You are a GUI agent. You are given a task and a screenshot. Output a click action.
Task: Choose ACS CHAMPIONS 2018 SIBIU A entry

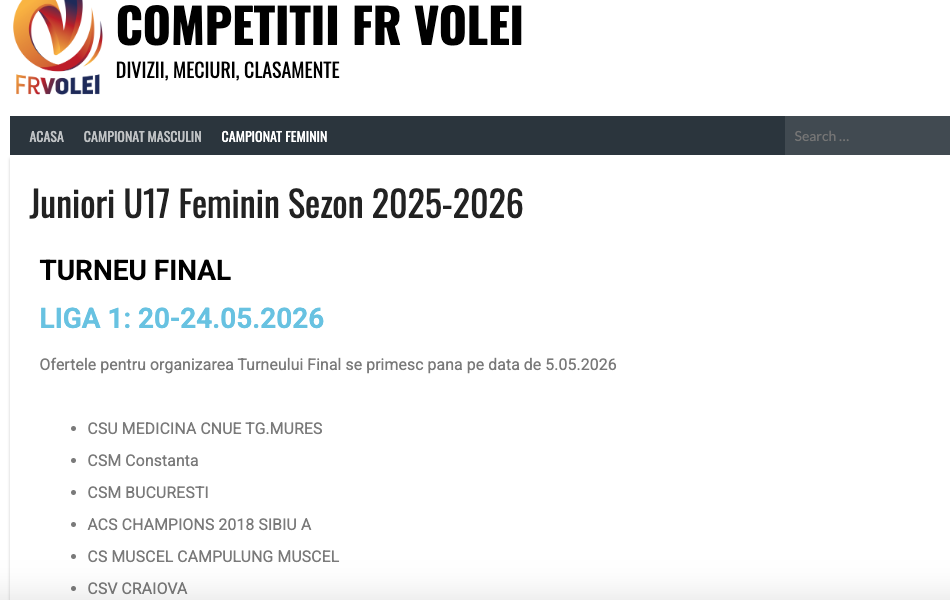pyautogui.click(x=199, y=524)
